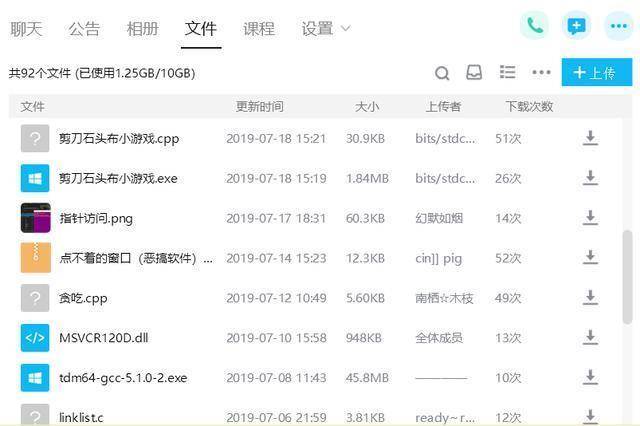Select file name linklist.c
Screen dimensions: 640x426
81,417
